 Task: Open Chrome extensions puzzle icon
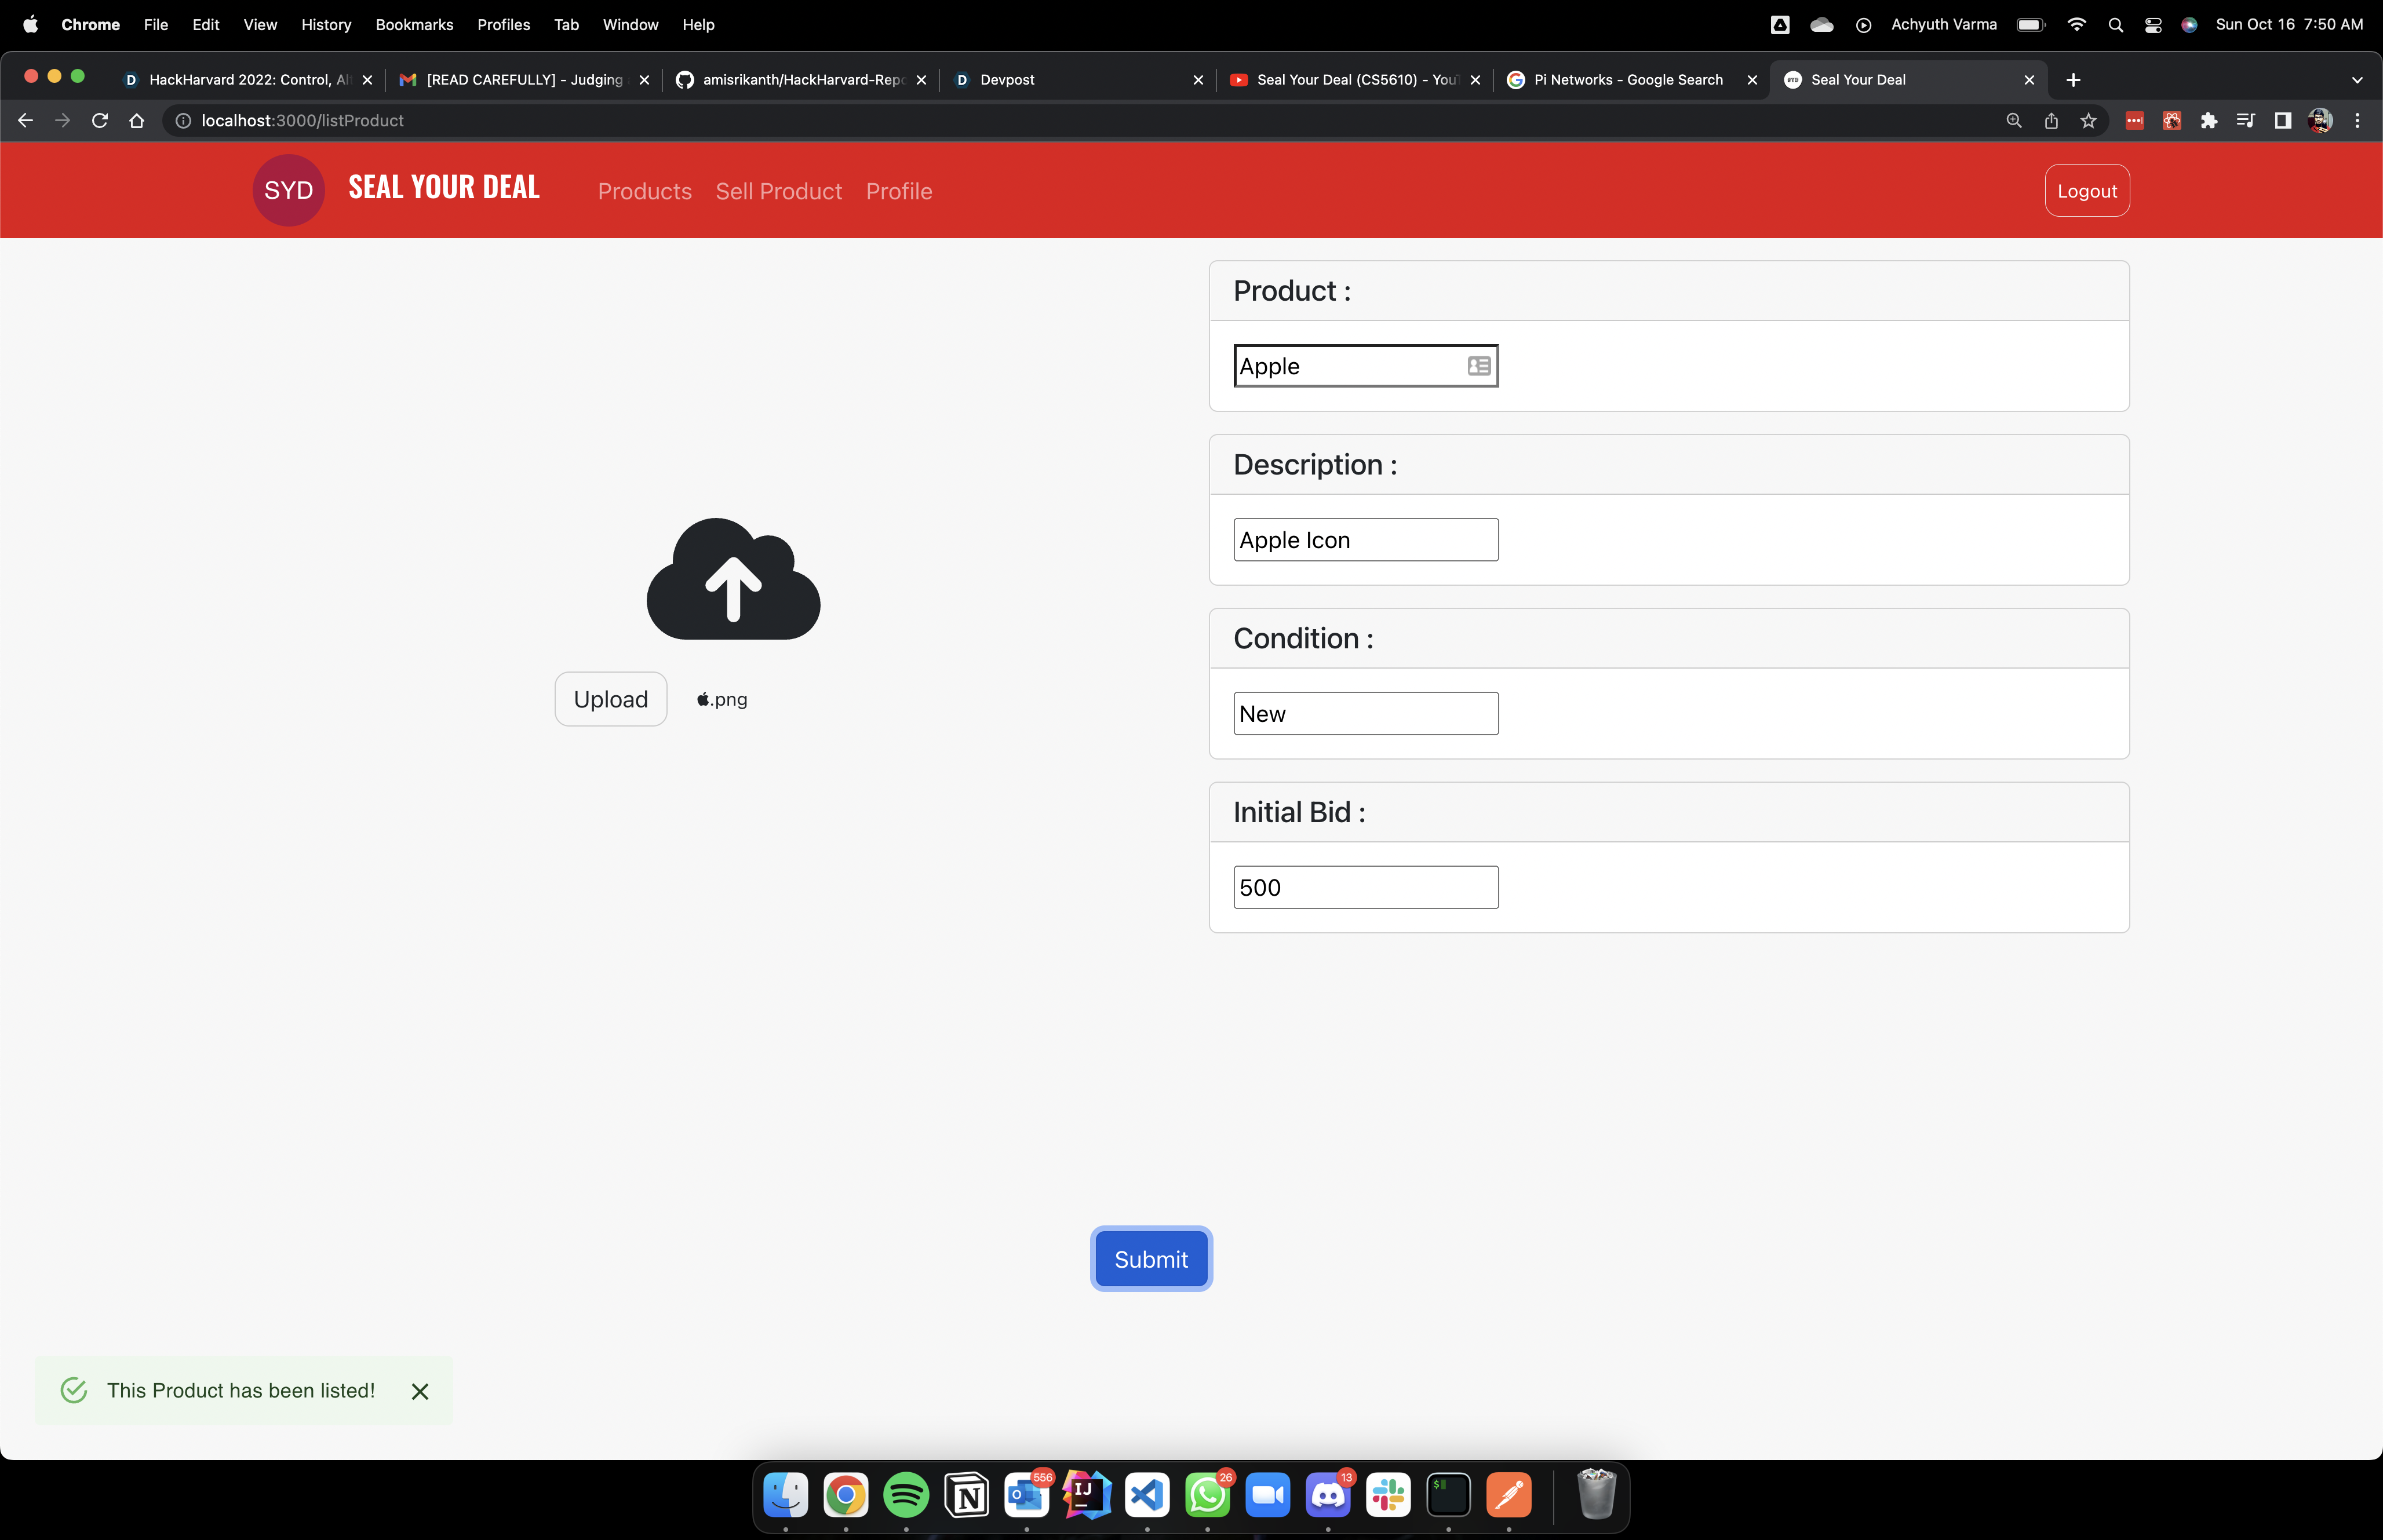(x=2208, y=121)
